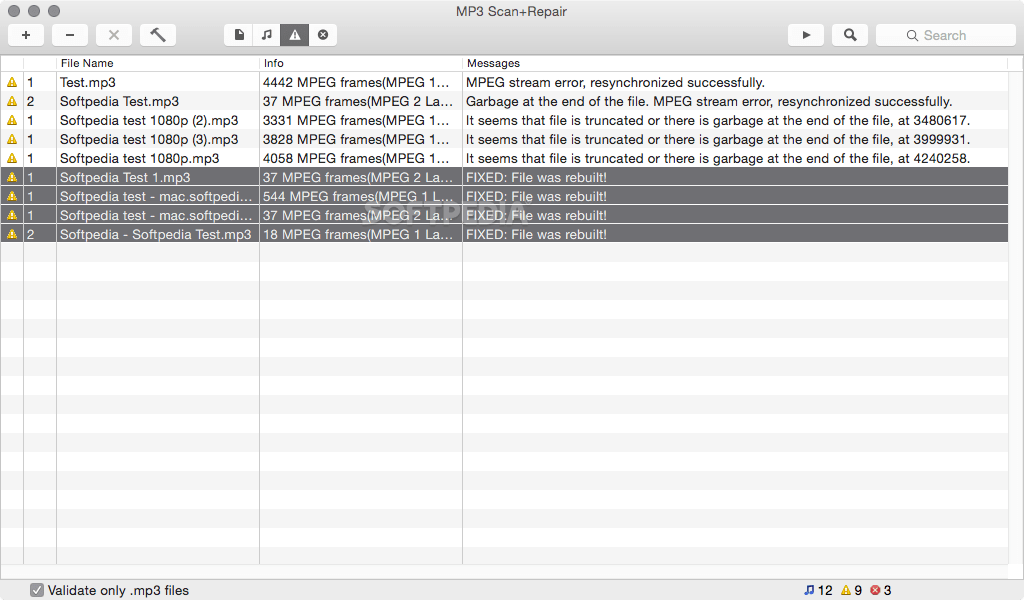Click the magnifier scan icon
The image size is (1024, 600).
click(850, 34)
